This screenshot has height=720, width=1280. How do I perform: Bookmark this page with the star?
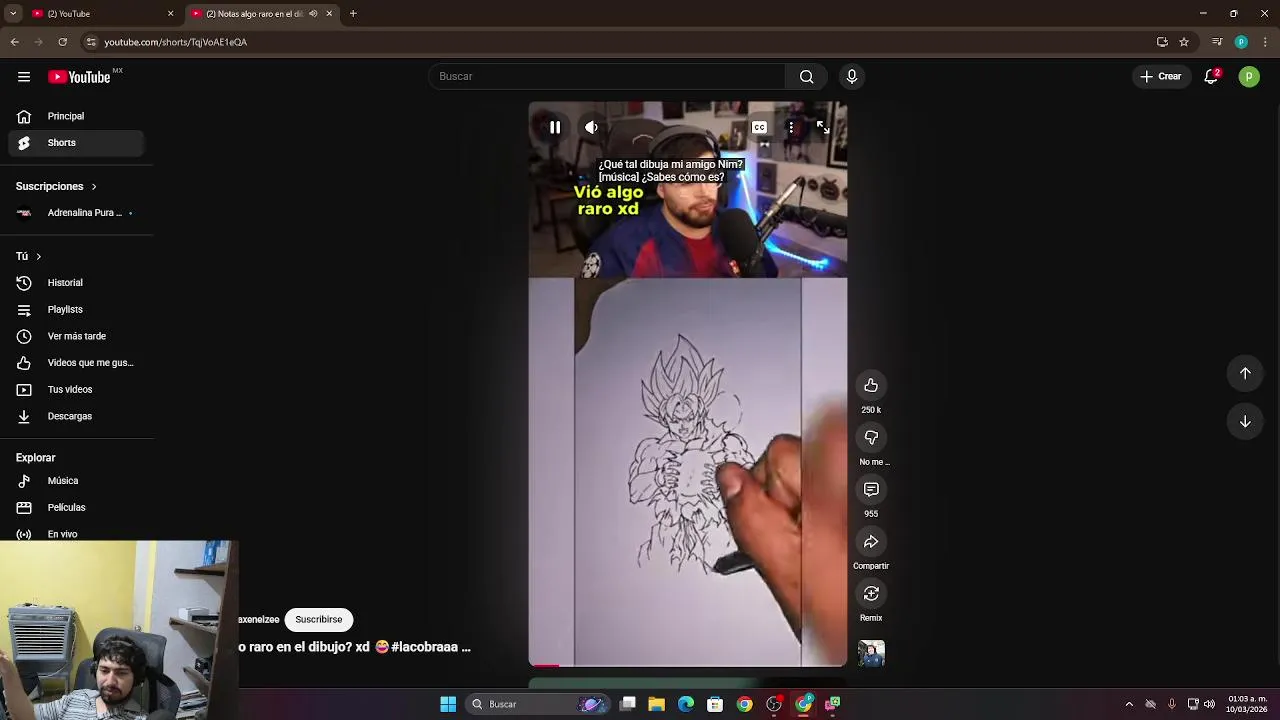click(x=1184, y=42)
